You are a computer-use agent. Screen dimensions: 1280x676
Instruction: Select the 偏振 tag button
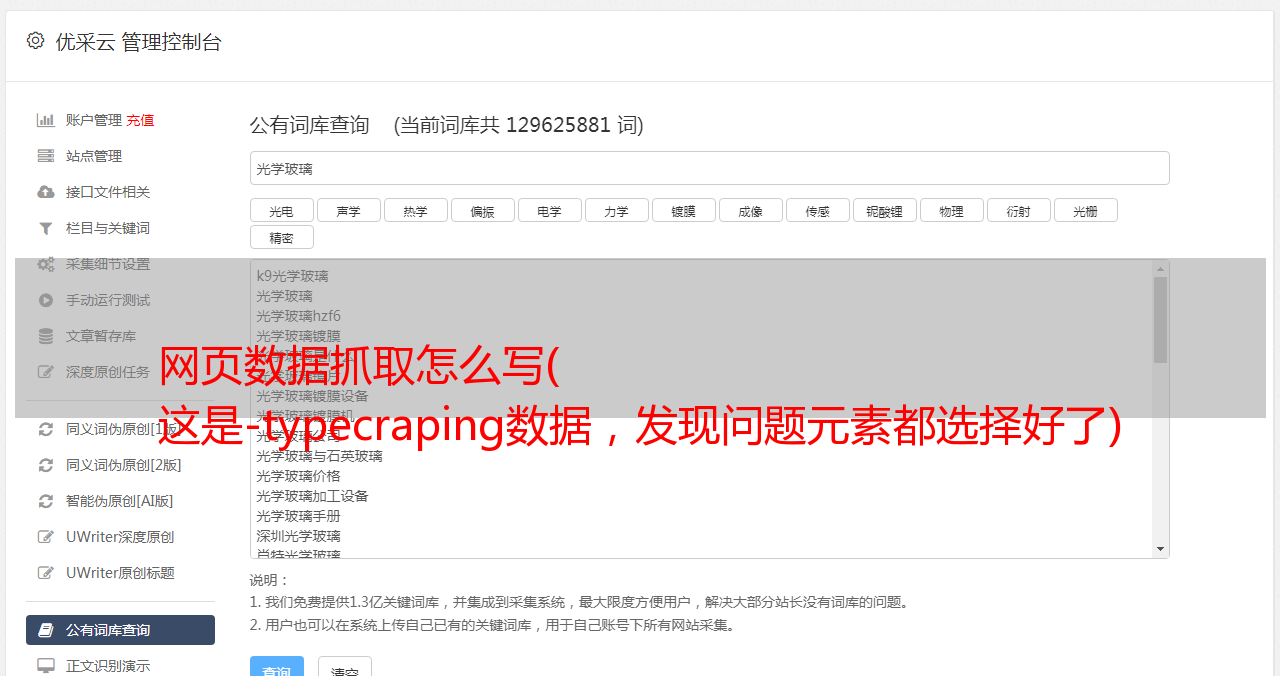click(482, 210)
